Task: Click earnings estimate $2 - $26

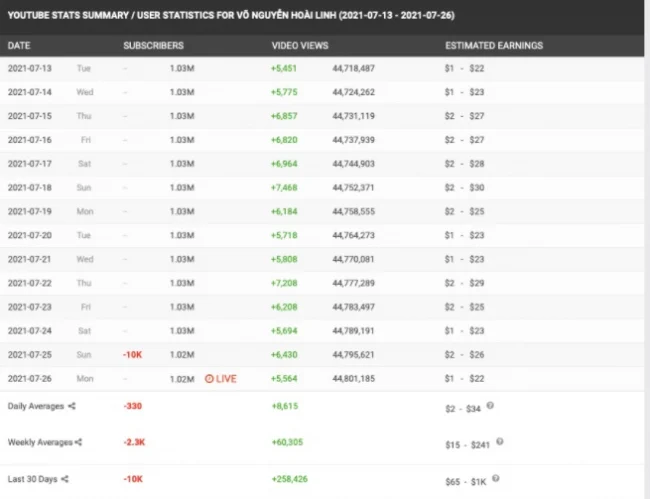Action: point(464,355)
